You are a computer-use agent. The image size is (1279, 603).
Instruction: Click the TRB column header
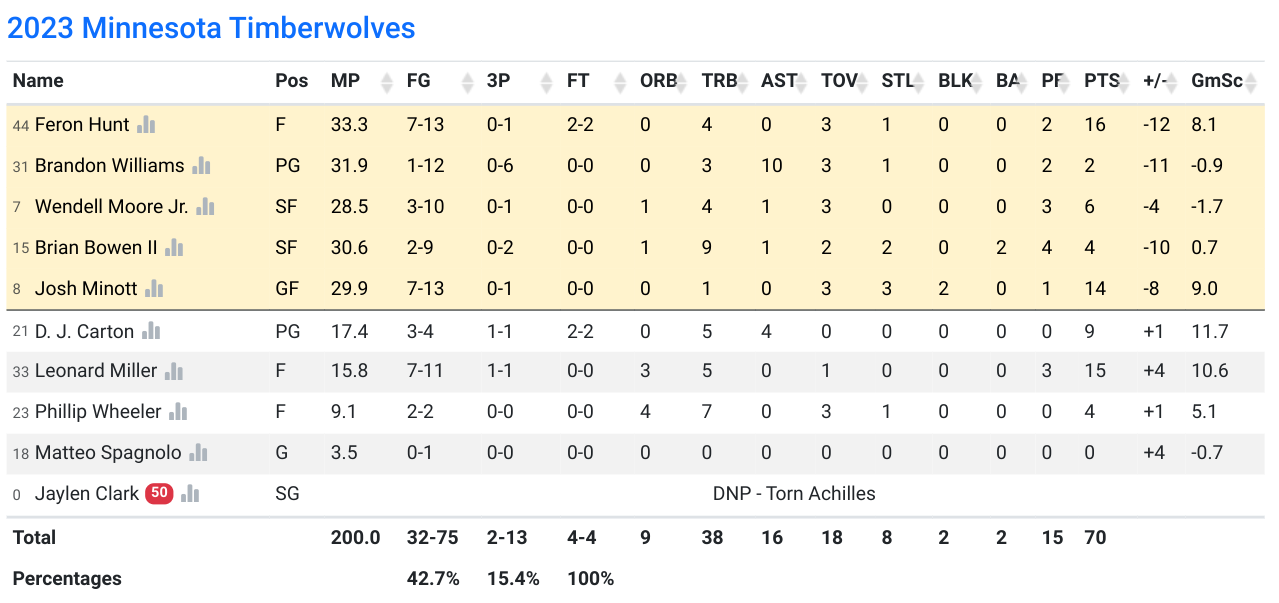720,81
